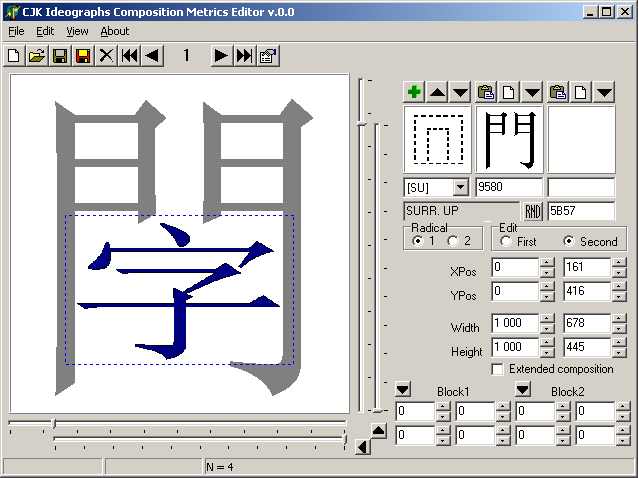Expand the Block1 dropdown arrow
Image resolution: width=638 pixels, height=478 pixels.
point(403,389)
